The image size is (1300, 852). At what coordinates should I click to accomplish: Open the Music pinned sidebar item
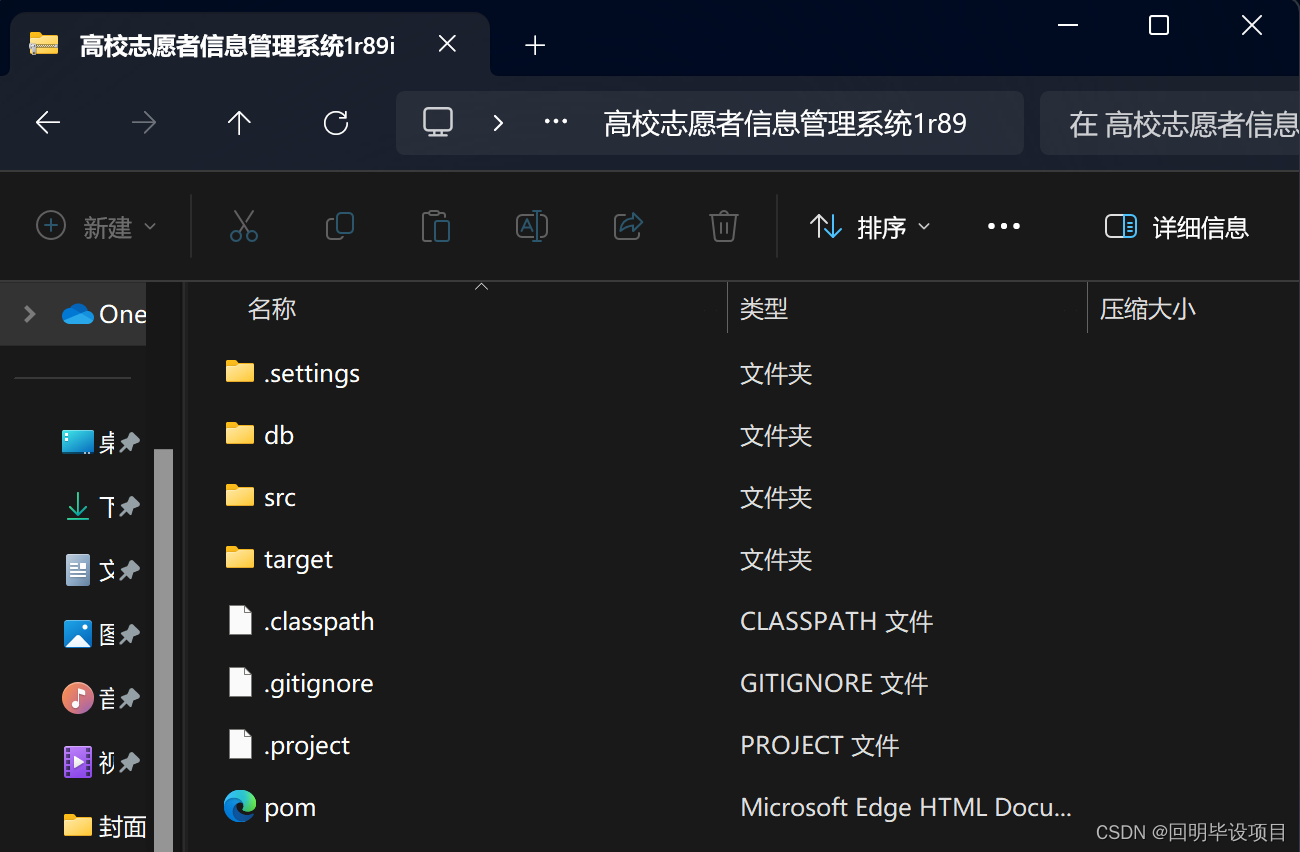point(100,698)
